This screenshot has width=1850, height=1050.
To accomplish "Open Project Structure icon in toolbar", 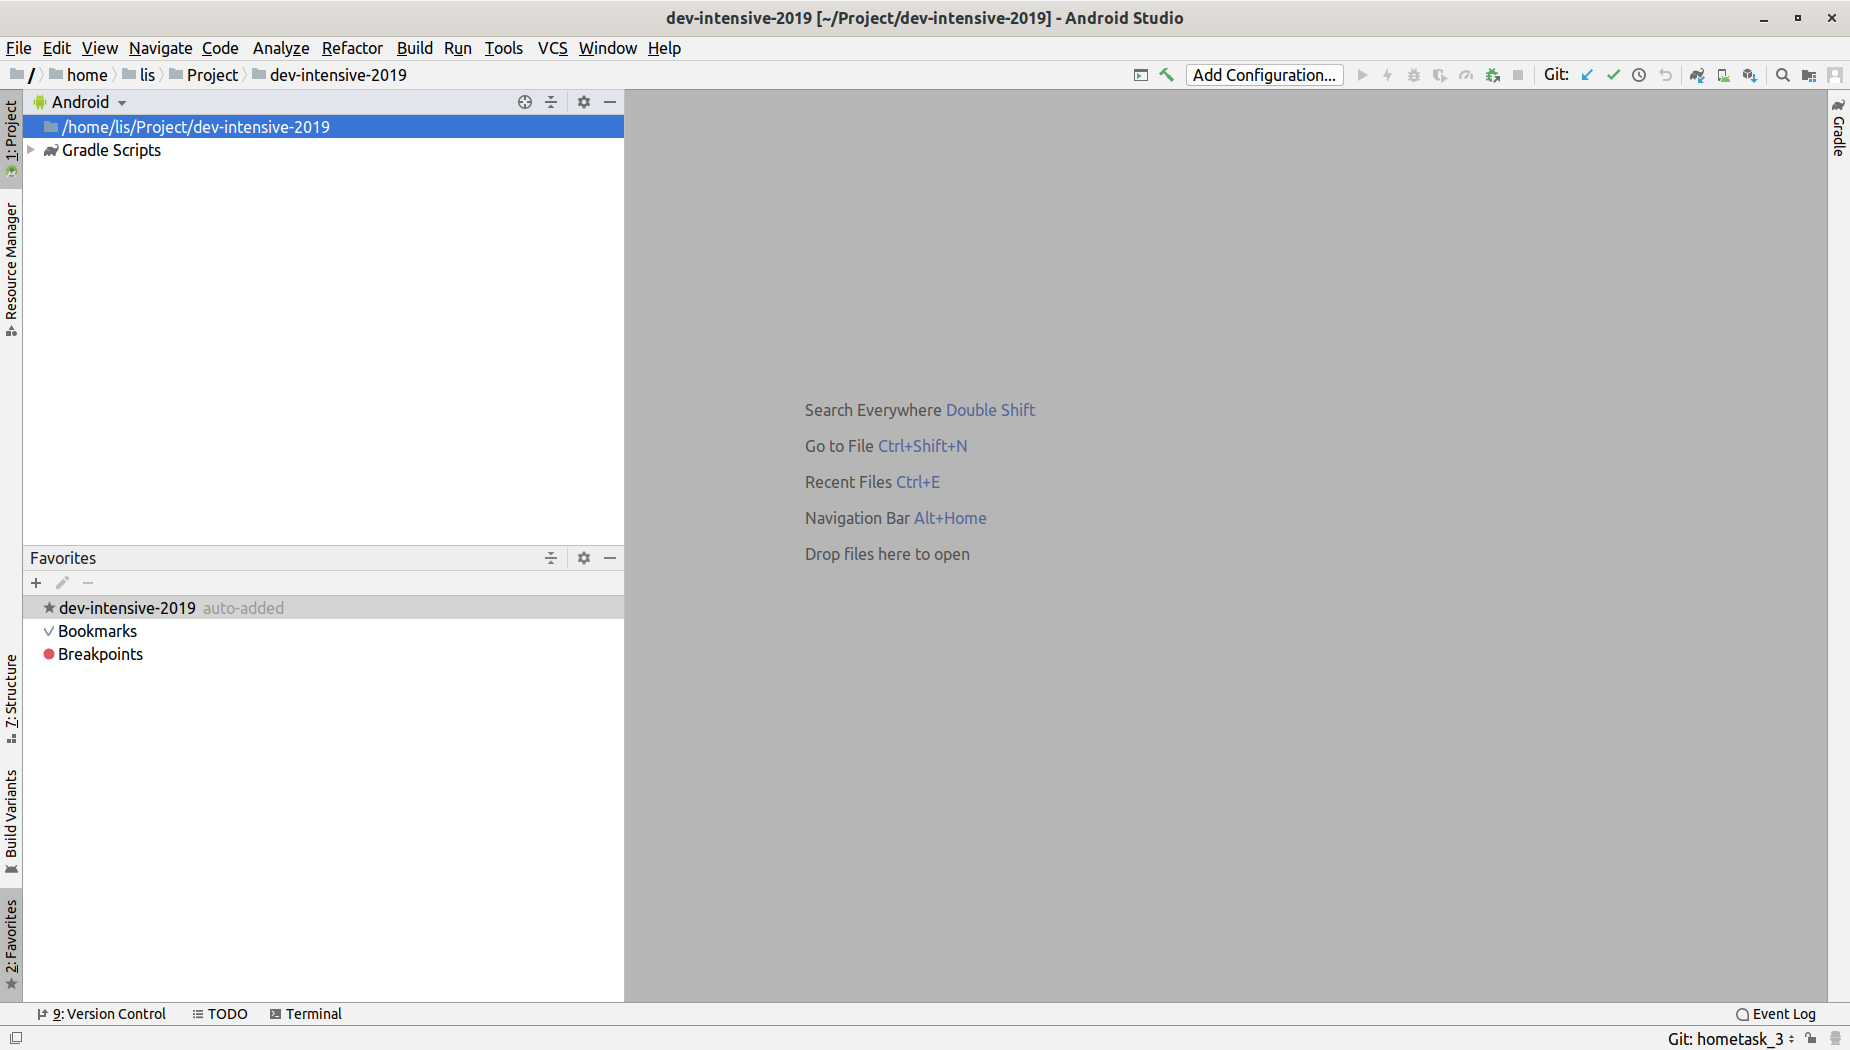I will tap(1809, 75).
